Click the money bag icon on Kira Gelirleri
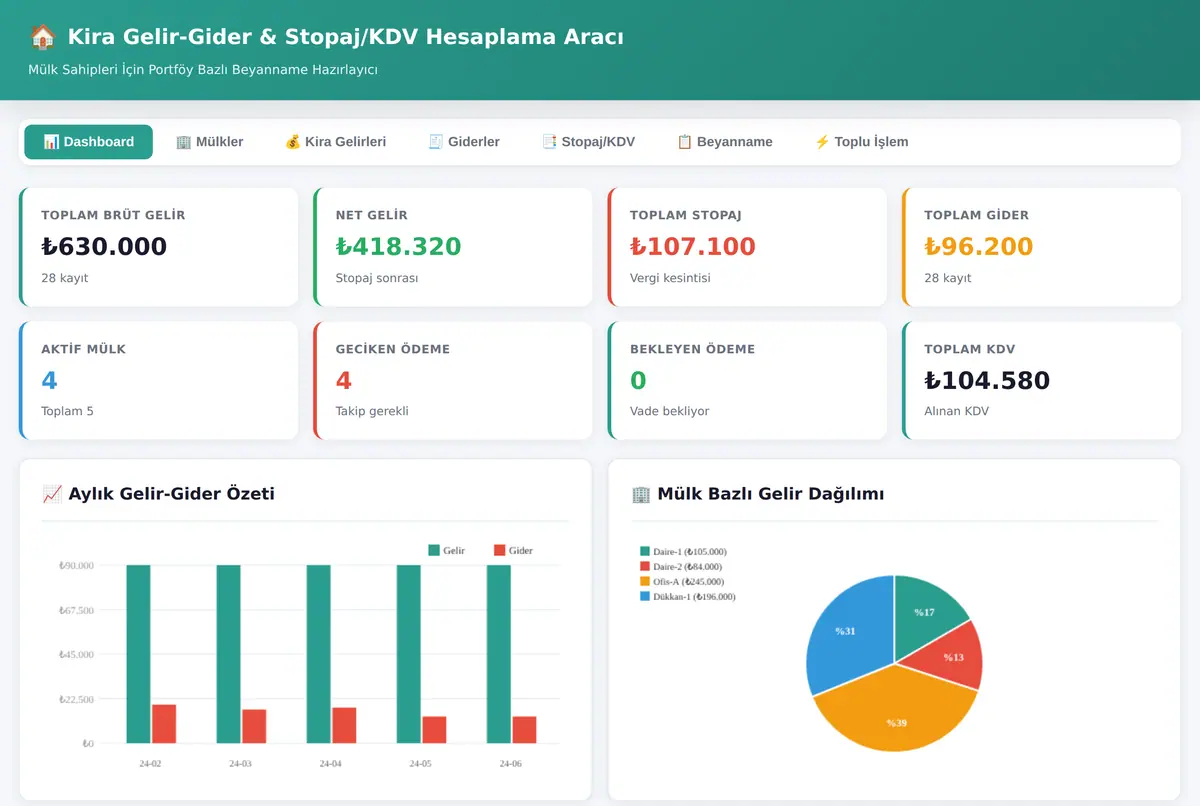The image size is (1200, 806). [x=292, y=142]
